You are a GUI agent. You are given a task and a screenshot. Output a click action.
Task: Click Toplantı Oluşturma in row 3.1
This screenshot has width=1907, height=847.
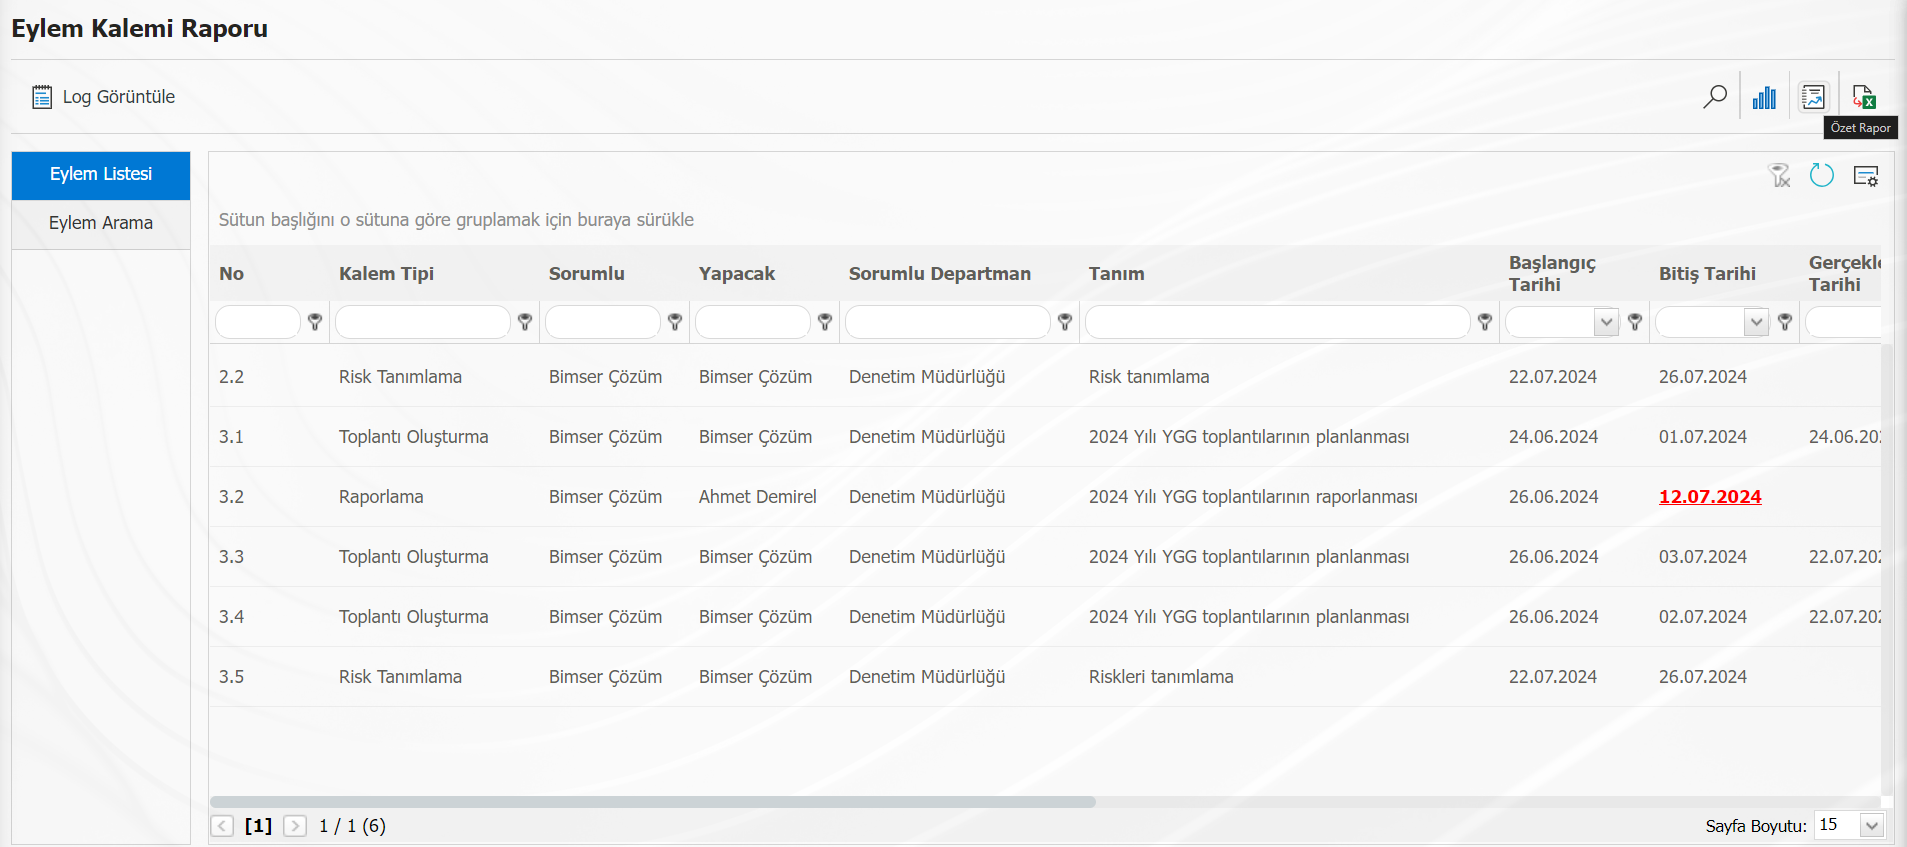tap(414, 437)
